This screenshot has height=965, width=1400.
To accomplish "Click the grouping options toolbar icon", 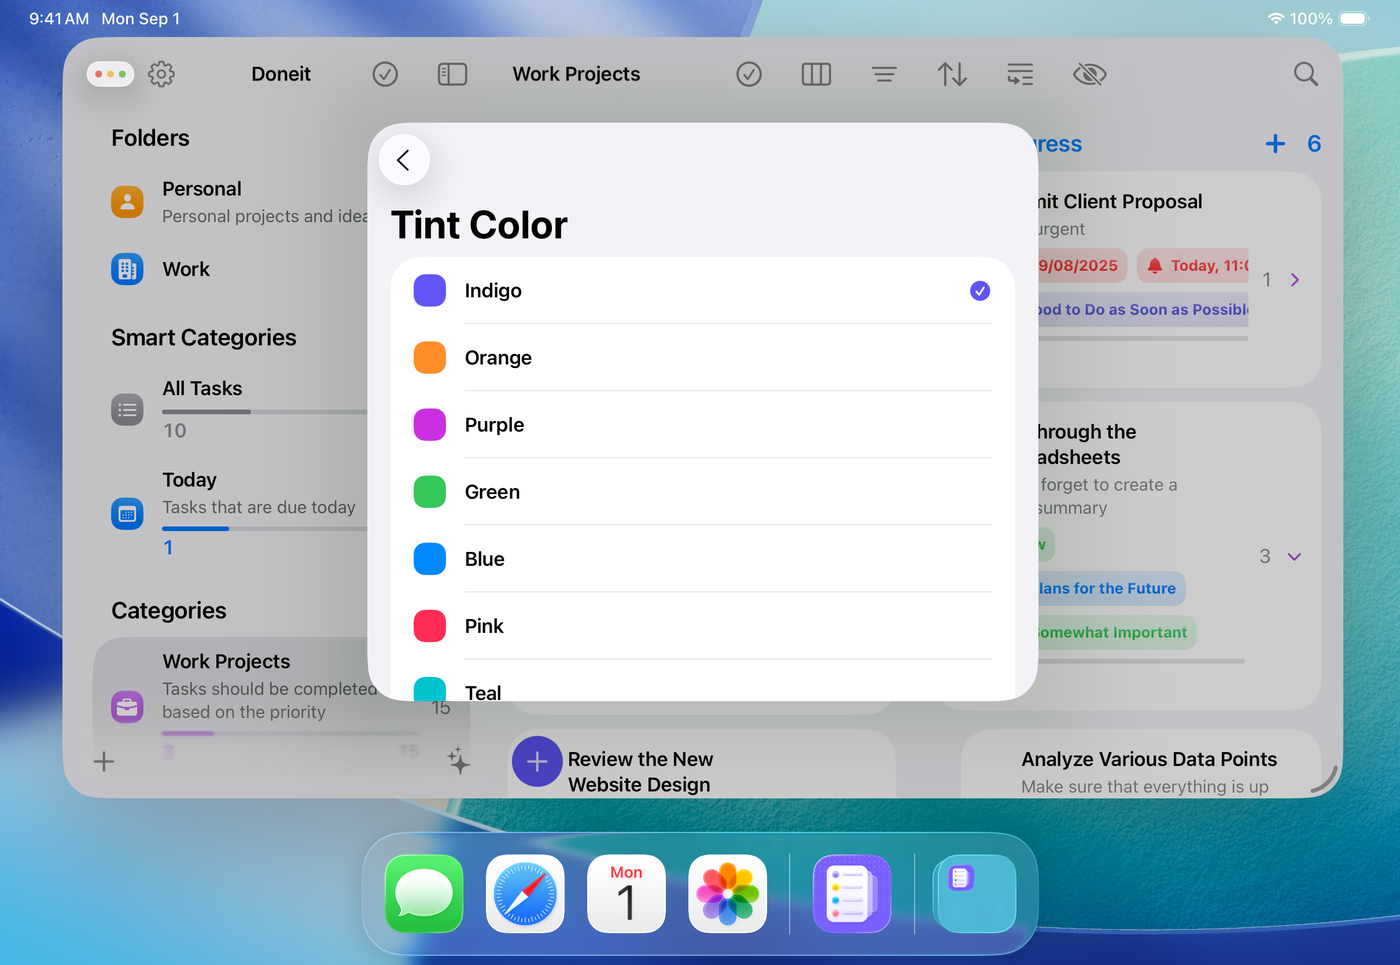I will (1020, 74).
